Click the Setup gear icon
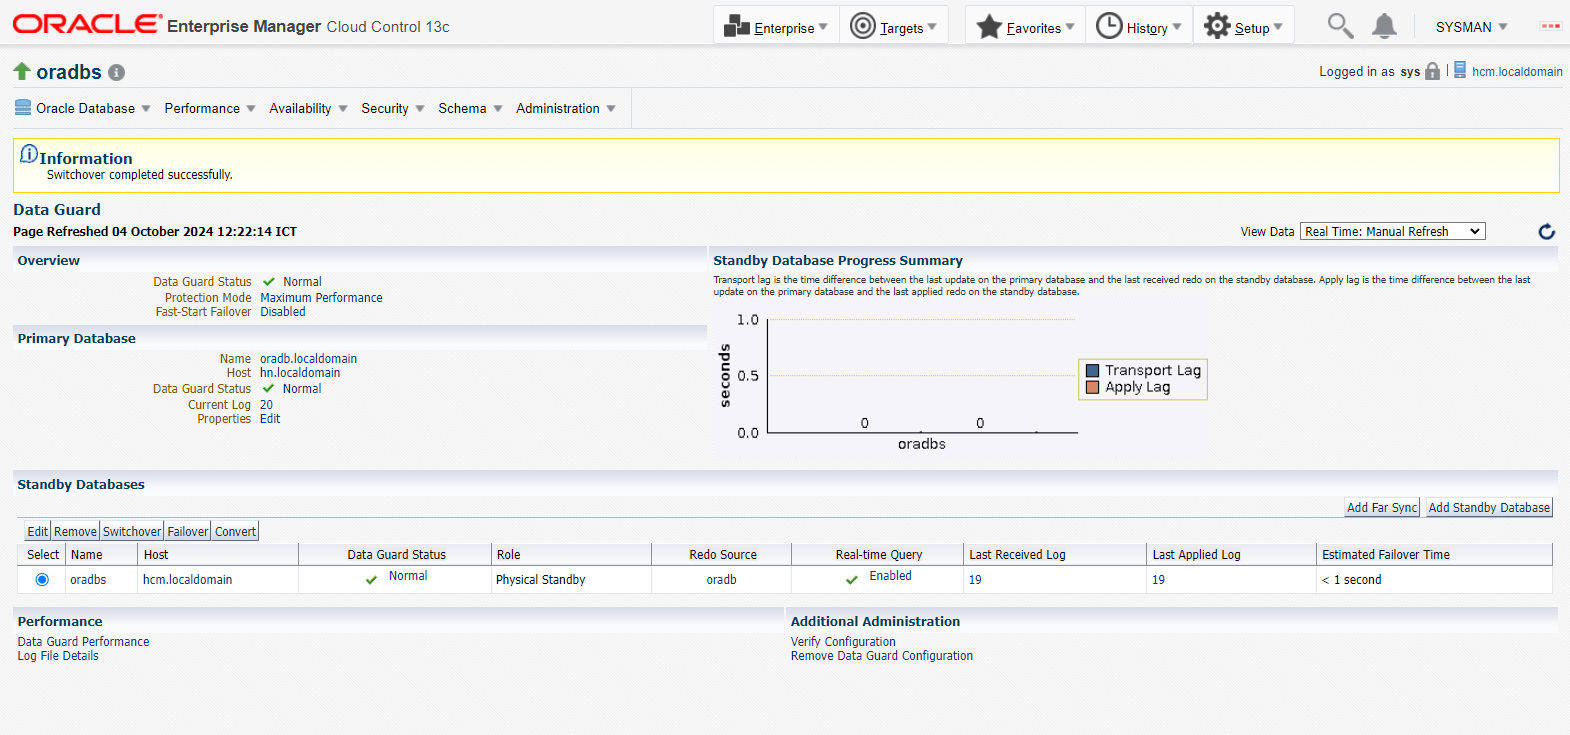Image resolution: width=1570 pixels, height=735 pixels. coord(1217,26)
